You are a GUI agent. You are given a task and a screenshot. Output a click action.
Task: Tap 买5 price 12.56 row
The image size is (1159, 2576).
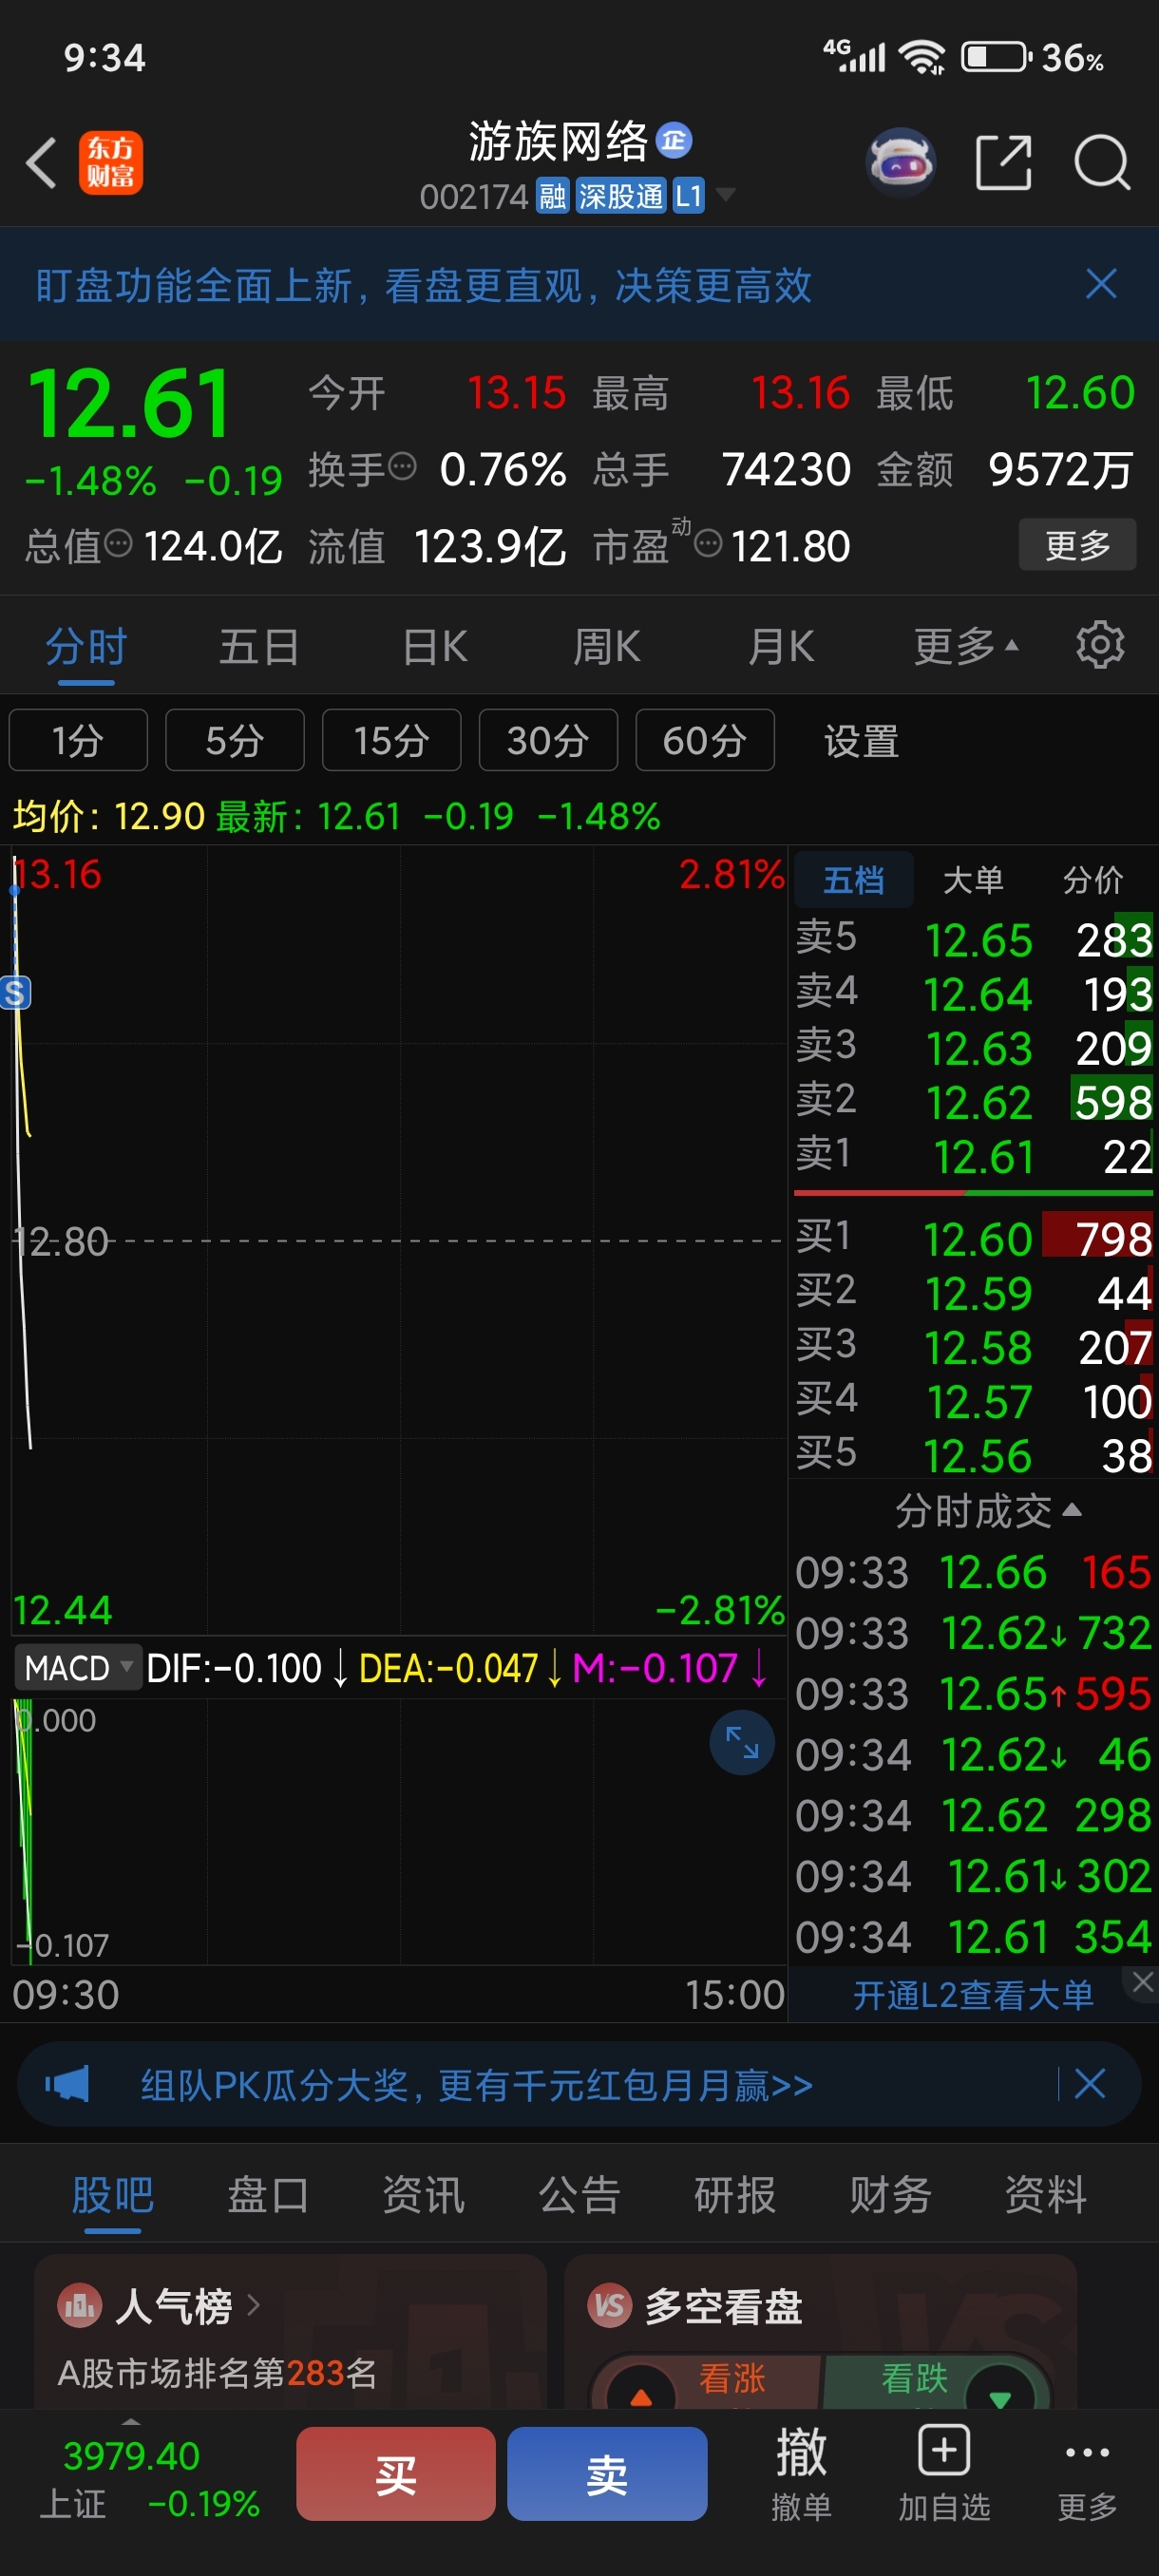click(x=974, y=1455)
